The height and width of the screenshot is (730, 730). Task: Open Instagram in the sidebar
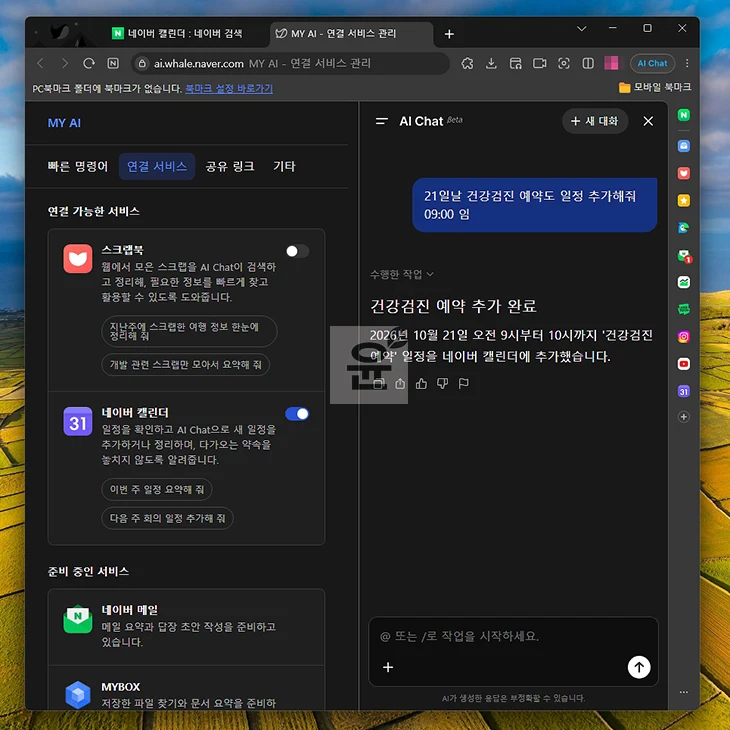click(683, 337)
